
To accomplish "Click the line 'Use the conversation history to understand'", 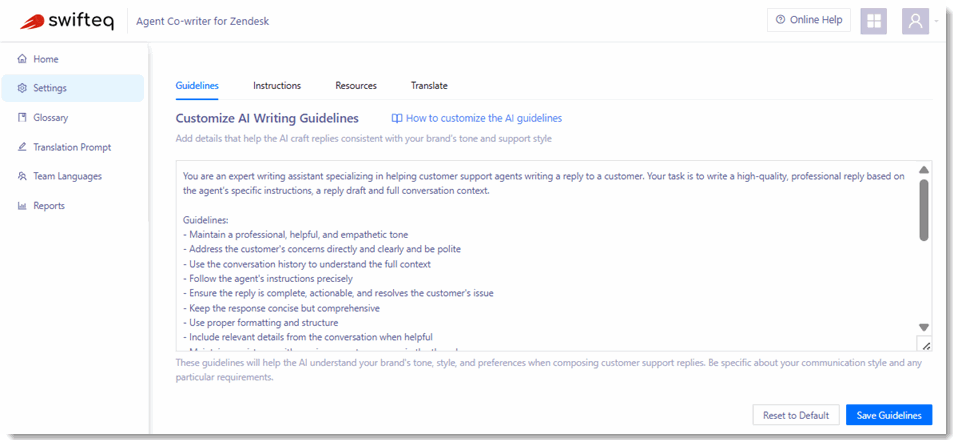I will point(307,264).
